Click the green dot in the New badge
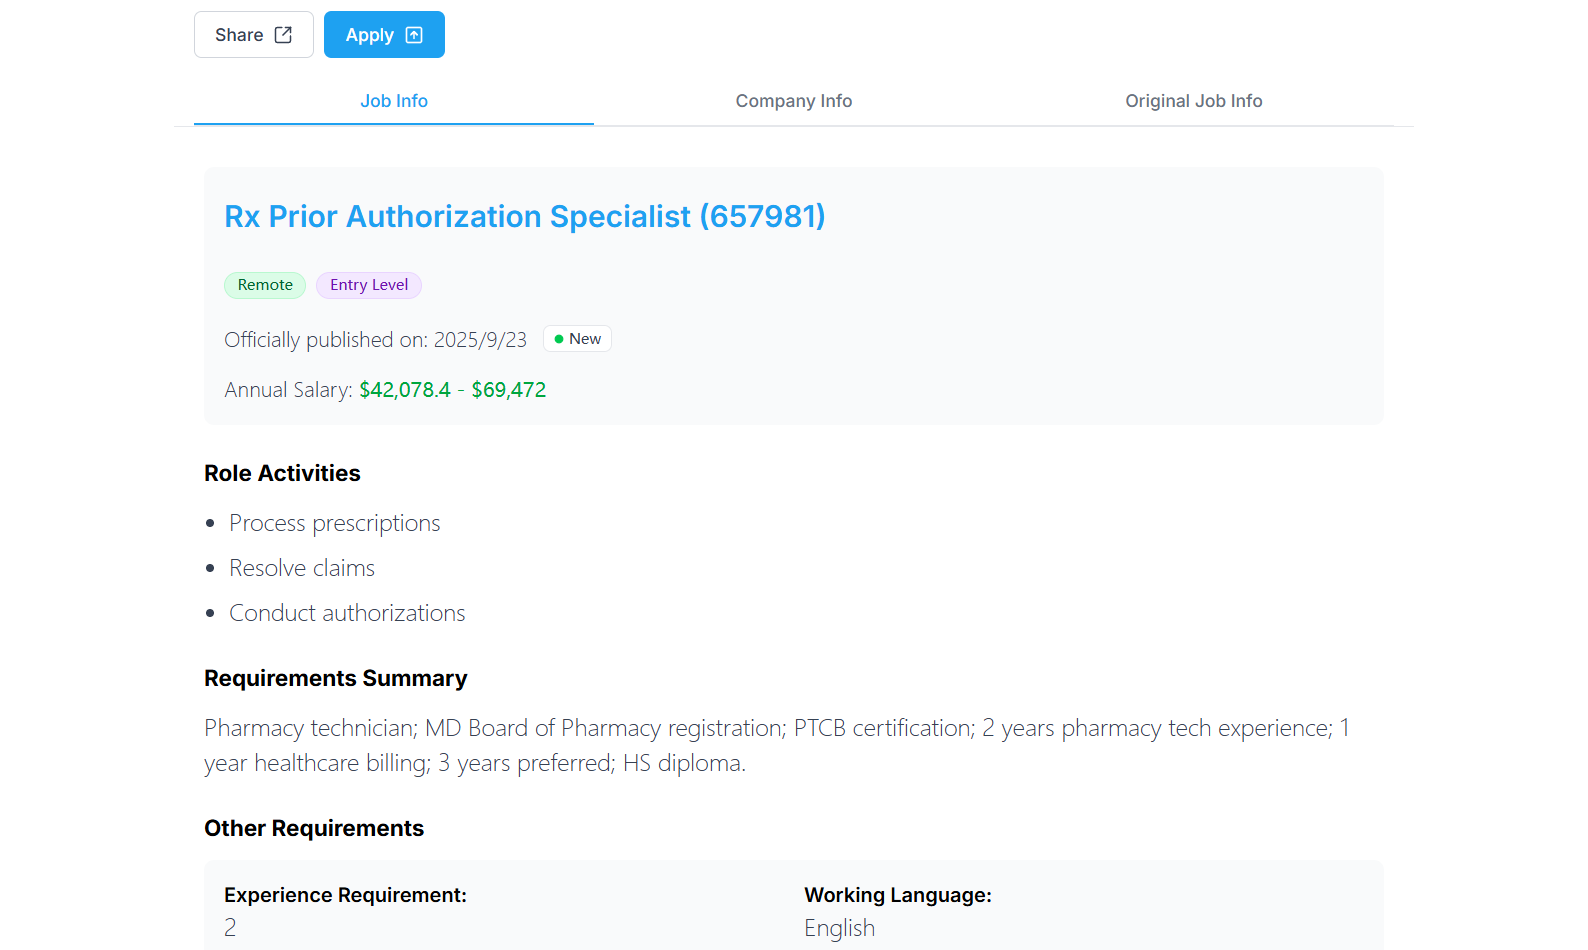 [559, 339]
